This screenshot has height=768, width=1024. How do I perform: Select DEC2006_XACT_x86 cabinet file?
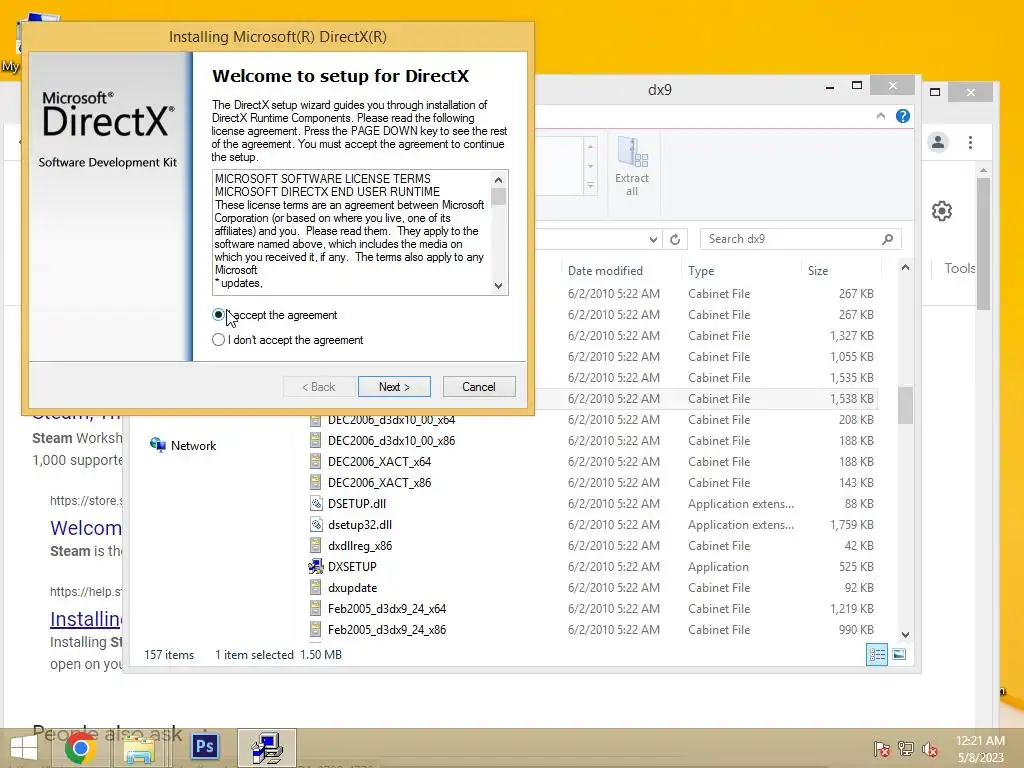coord(379,483)
